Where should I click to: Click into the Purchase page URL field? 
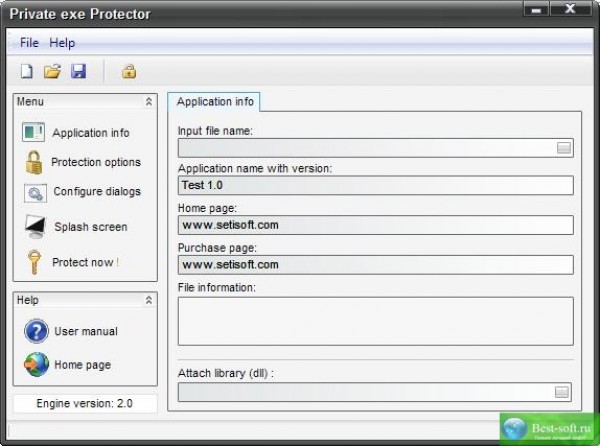(375, 265)
